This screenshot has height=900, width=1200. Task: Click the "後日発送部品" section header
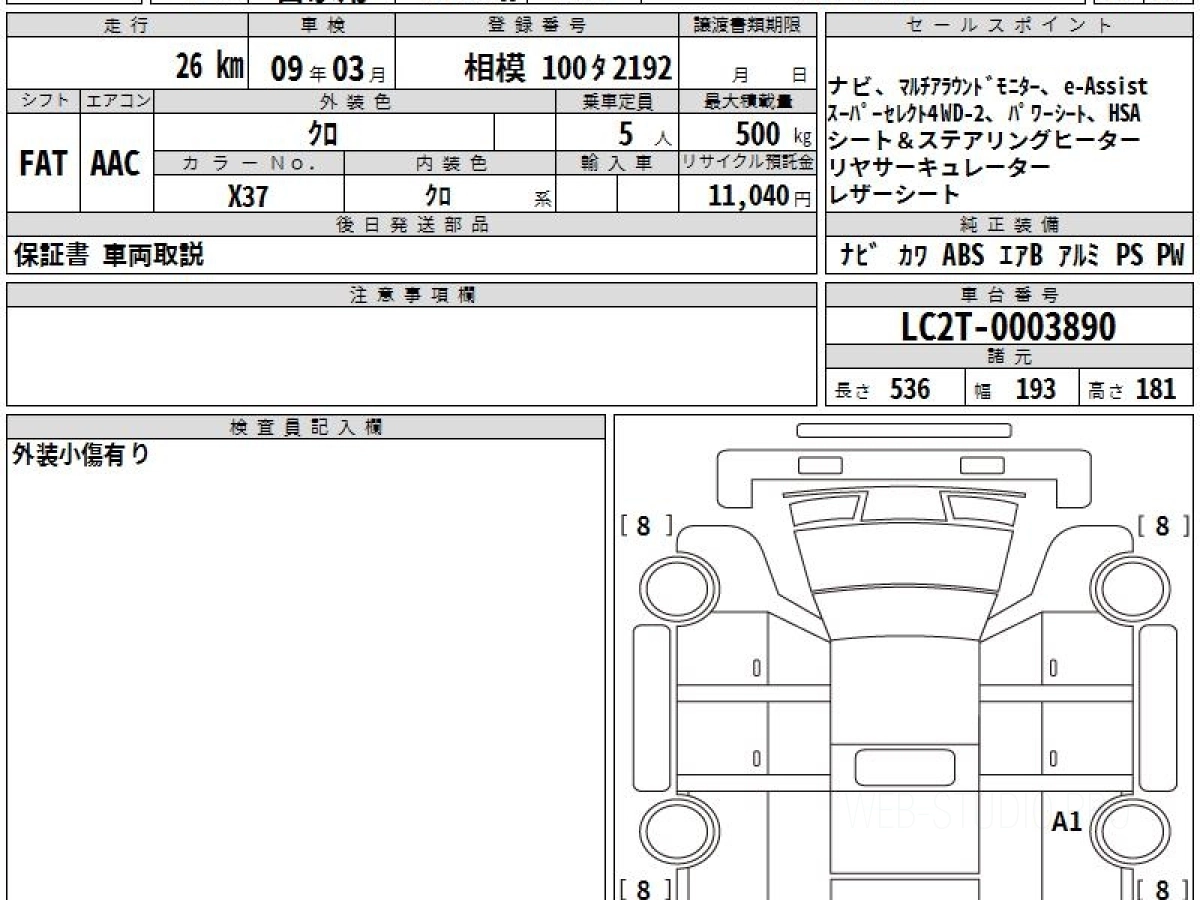412,225
